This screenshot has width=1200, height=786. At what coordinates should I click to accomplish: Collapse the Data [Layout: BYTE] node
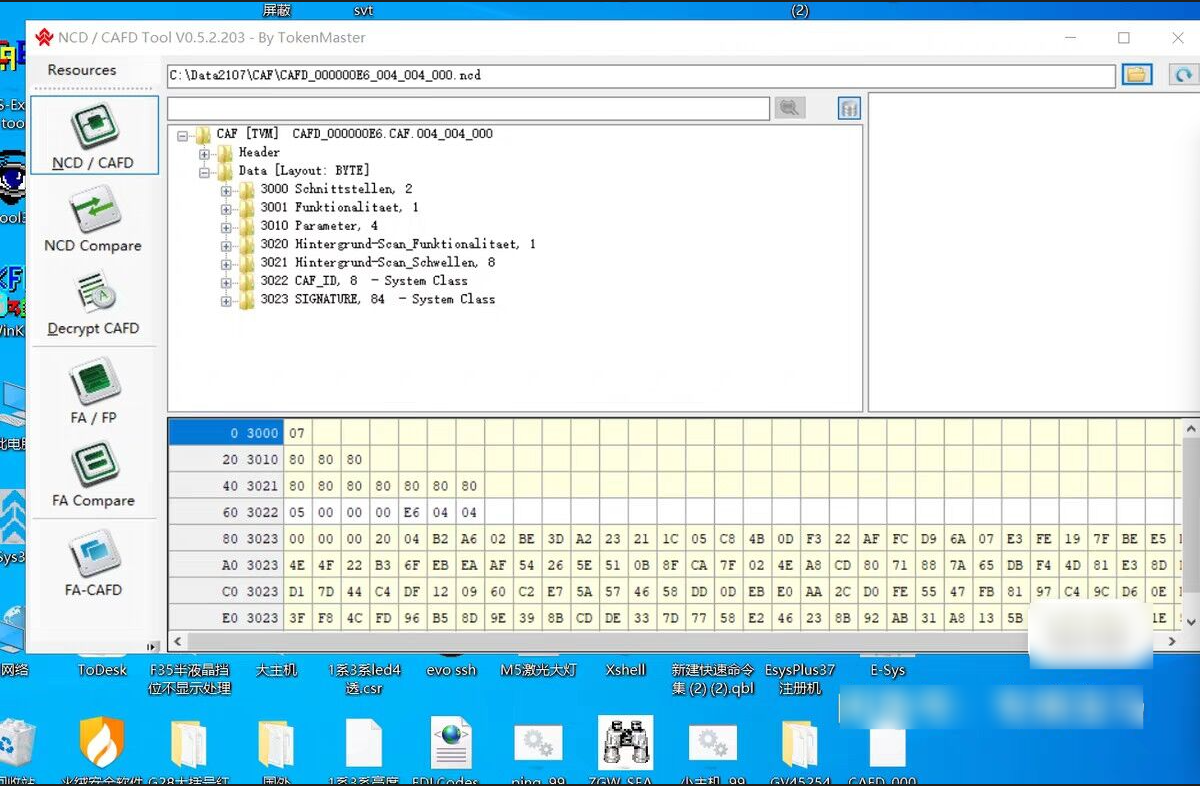click(x=204, y=172)
